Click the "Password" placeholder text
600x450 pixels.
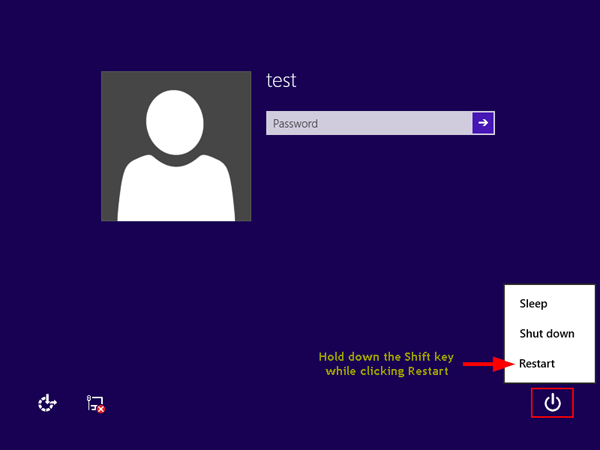pos(295,124)
